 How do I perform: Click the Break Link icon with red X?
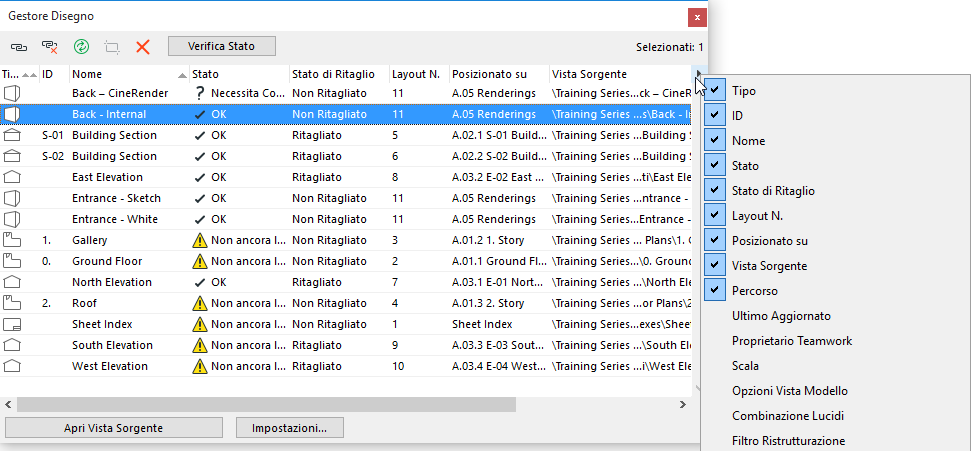coord(50,46)
